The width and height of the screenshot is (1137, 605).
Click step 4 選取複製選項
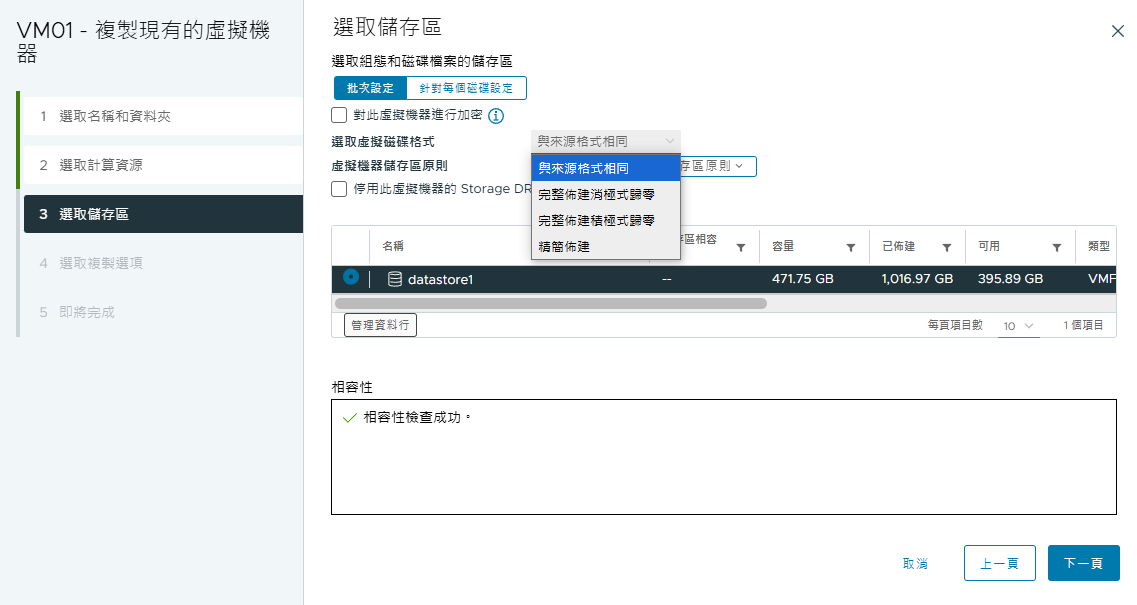[x=163, y=263]
